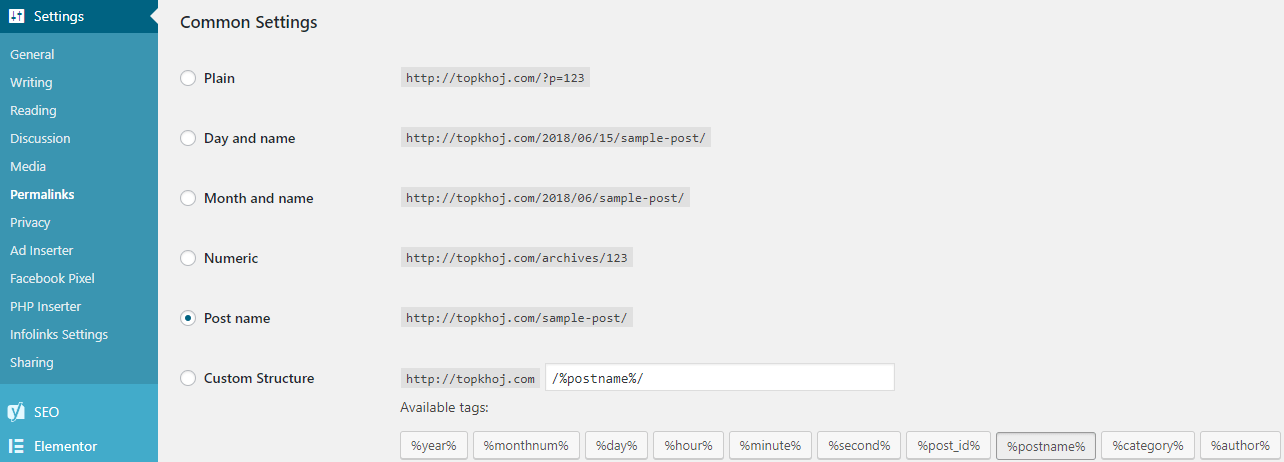
Task: Add the %category% tag
Action: [x=1147, y=445]
